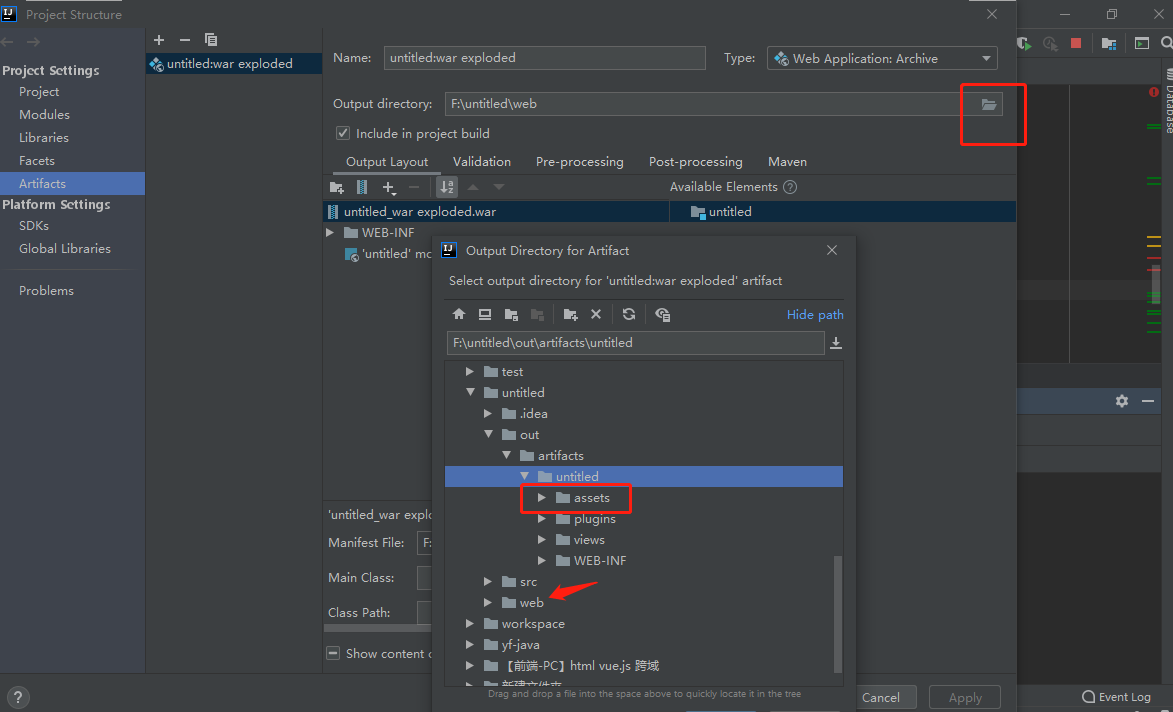The width and height of the screenshot is (1173, 712).
Task: Expand assets folder in directory tree
Action: click(542, 497)
